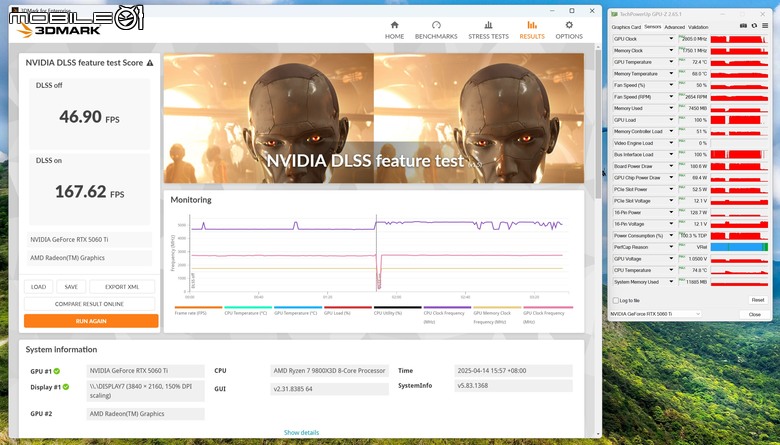Click 'AMD Ryzen 7 9800X3D 8-Core Processor' CPU field
Screen dimensions: 780x445
click(x=329, y=371)
